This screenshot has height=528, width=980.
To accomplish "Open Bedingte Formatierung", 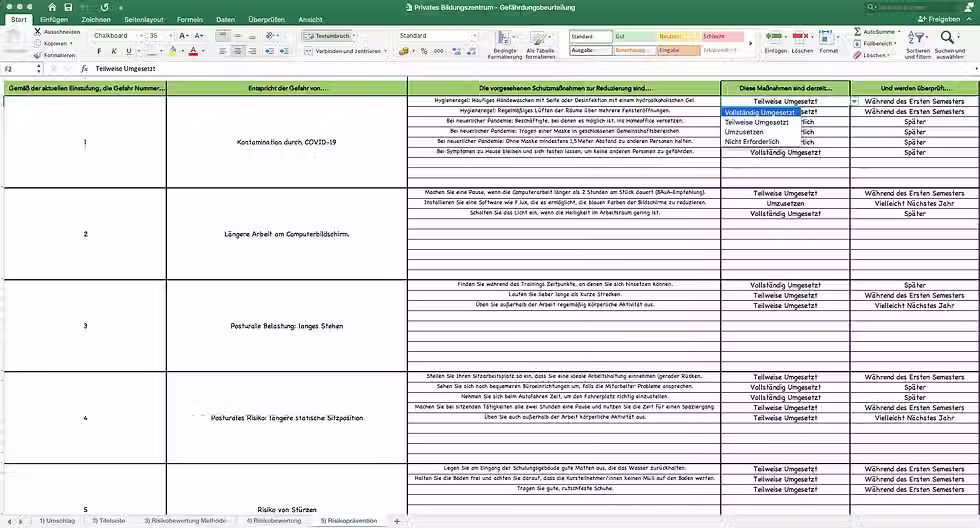I will 504,45.
